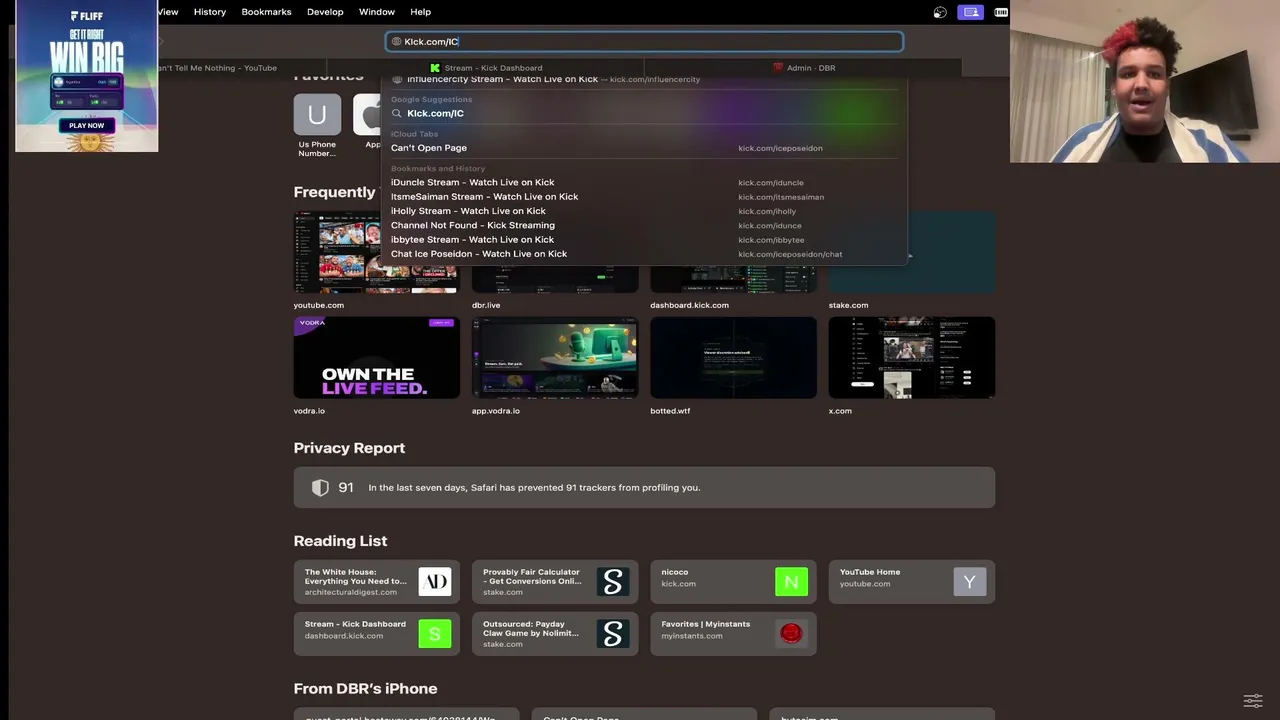1280x720 pixels.
Task: Open the Help menu
Action: click(421, 12)
